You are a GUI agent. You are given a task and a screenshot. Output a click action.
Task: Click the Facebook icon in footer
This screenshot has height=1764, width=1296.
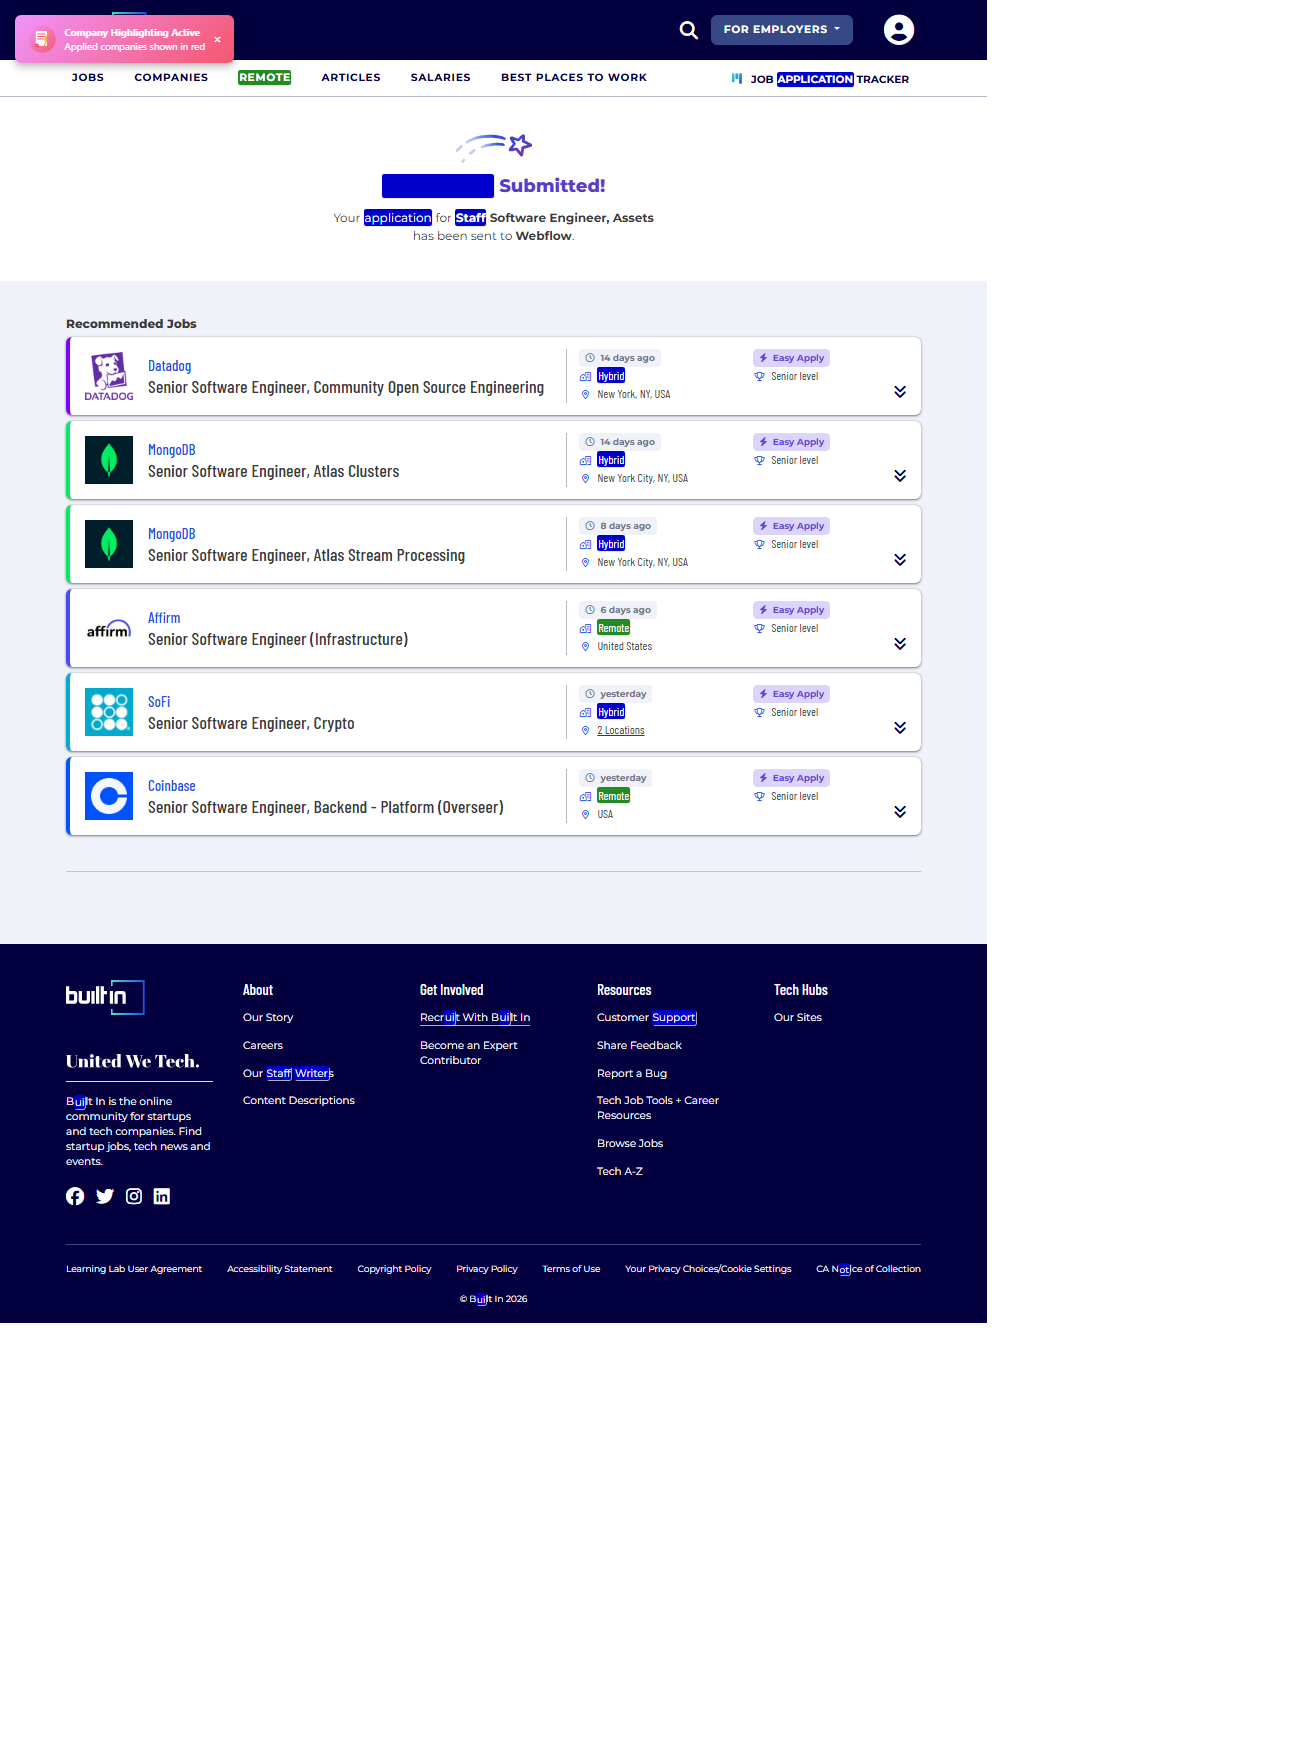tap(75, 1196)
